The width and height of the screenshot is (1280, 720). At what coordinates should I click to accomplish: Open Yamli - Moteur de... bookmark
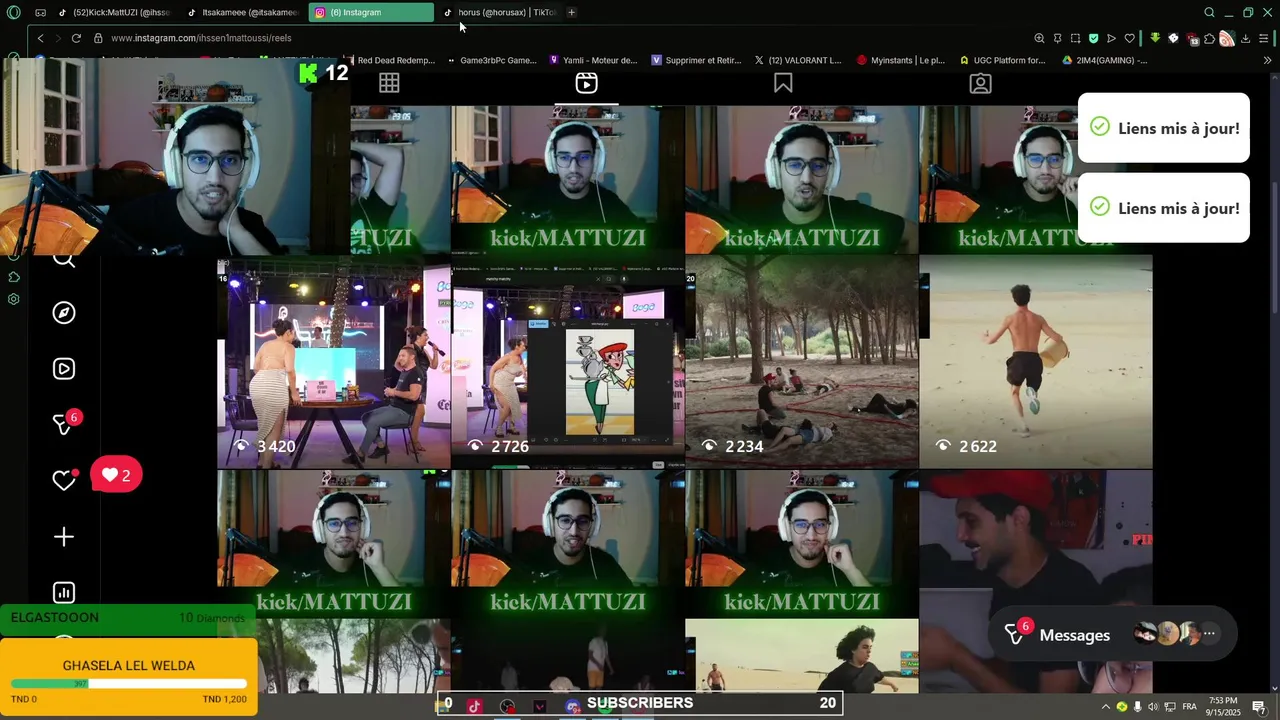pos(593,60)
